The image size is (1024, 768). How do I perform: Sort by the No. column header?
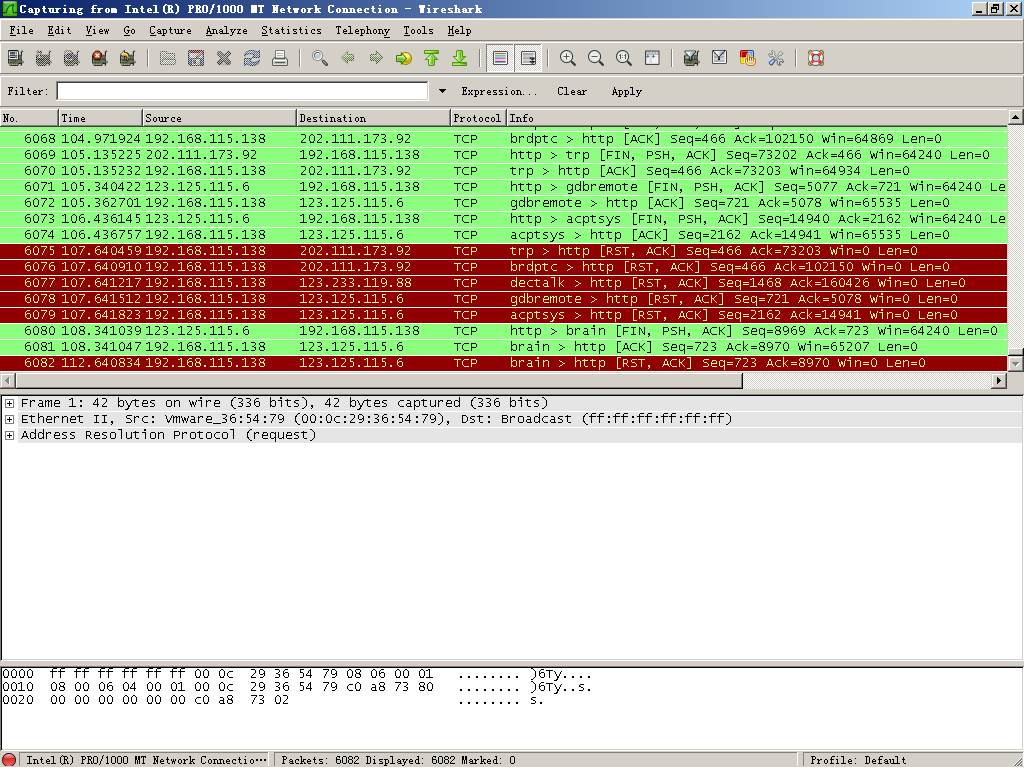(x=29, y=118)
